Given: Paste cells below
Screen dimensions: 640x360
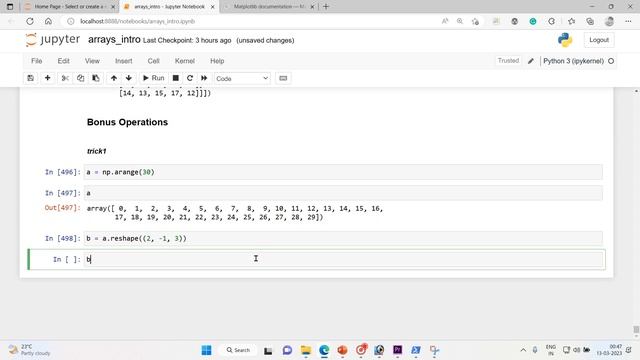Looking at the screenshot, I should pyautogui.click(x=96, y=78).
